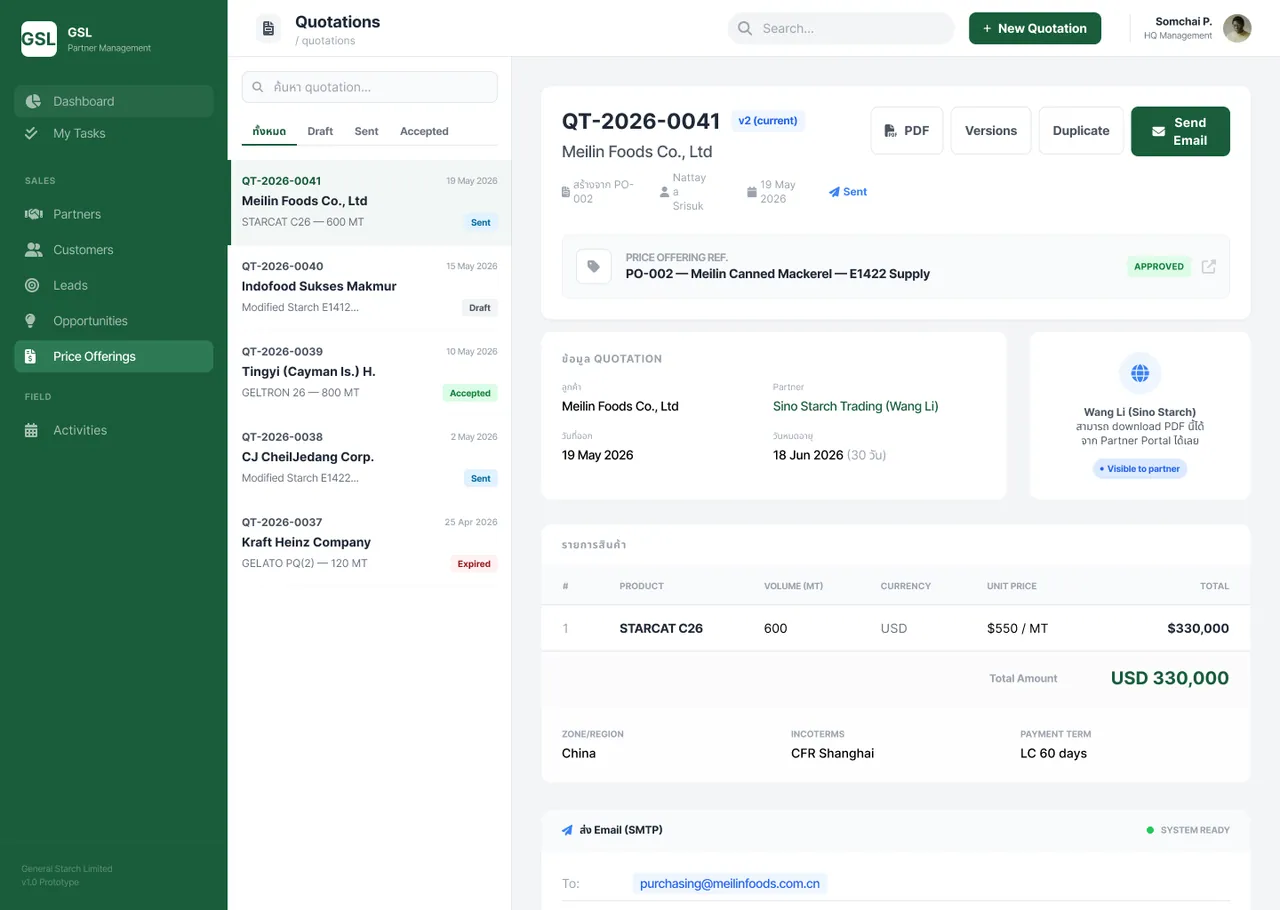This screenshot has height=910, width=1280.
Task: Click the $550 / MT unit price
Action: 1017,629
